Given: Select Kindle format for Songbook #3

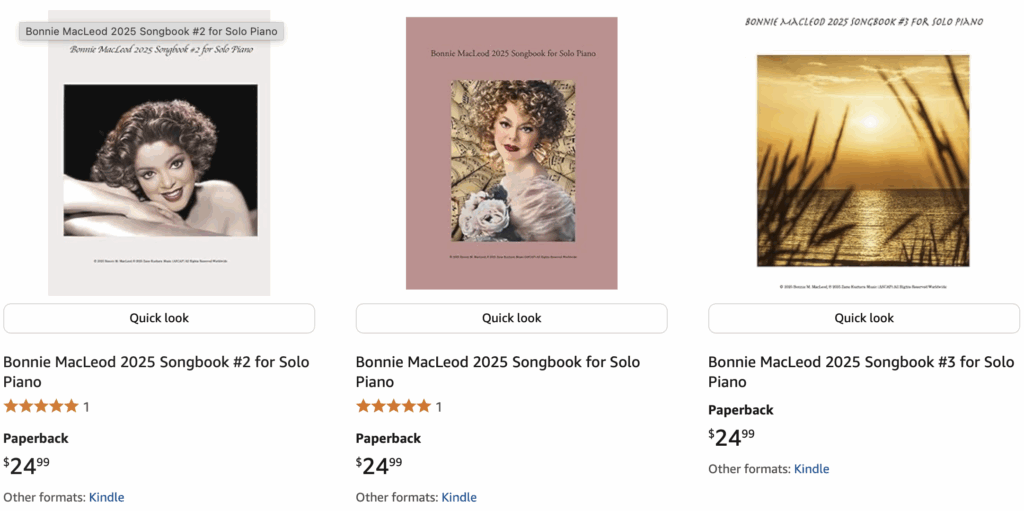Looking at the screenshot, I should coord(811,469).
